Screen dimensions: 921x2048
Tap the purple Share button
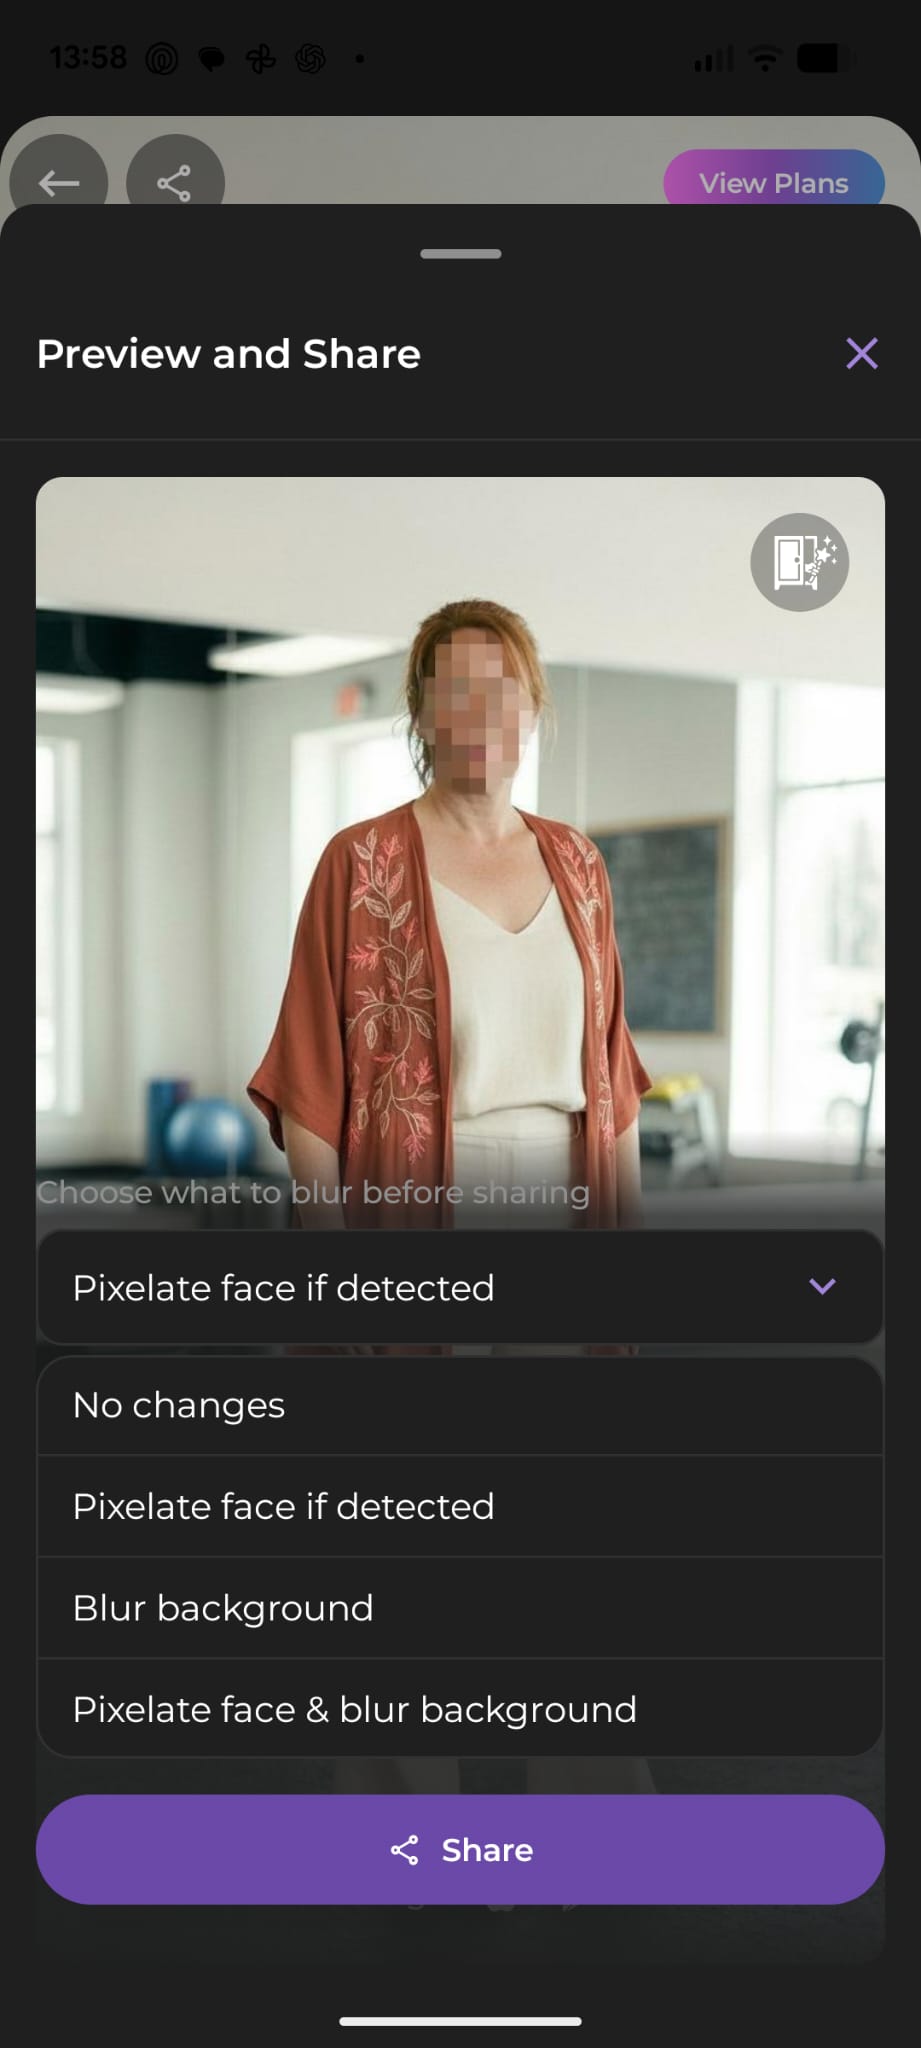pyautogui.click(x=460, y=1850)
